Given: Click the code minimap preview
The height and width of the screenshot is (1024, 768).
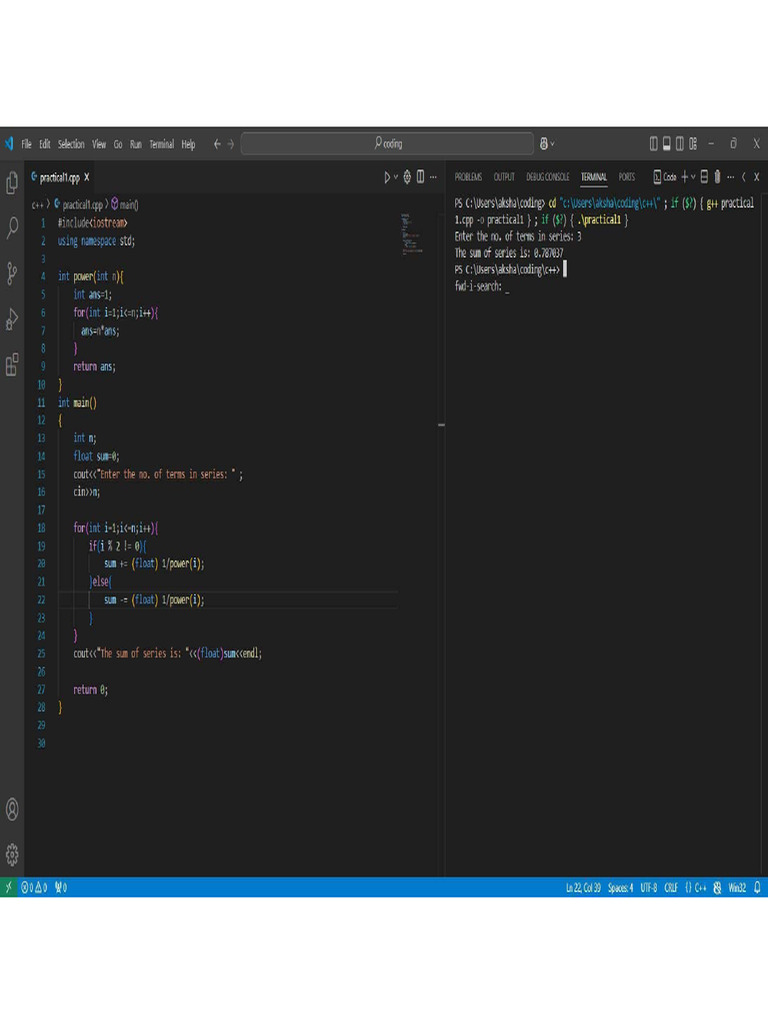Looking at the screenshot, I should pyautogui.click(x=411, y=234).
